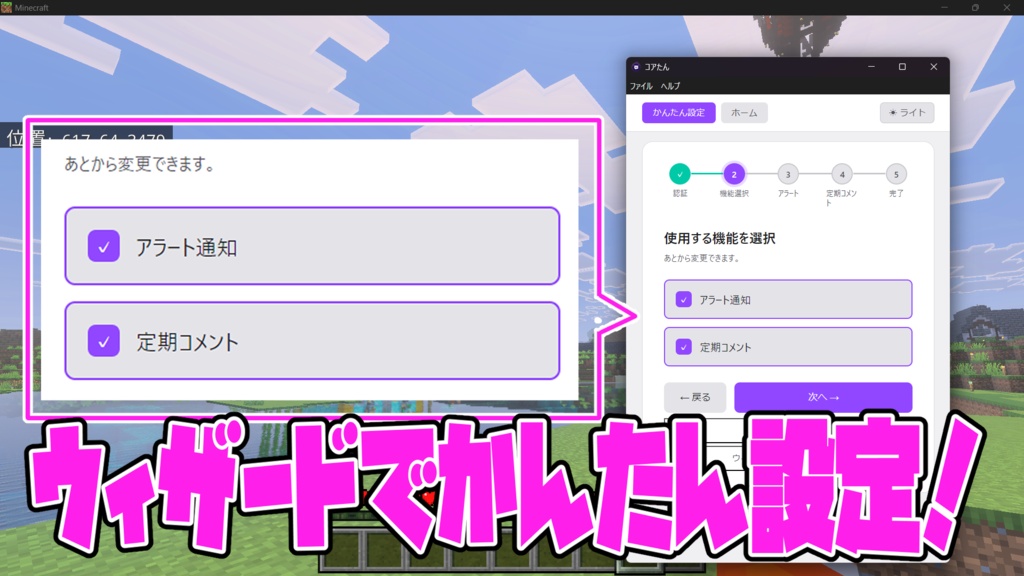Click the 認証 step label
The image size is (1024, 576).
[680, 194]
